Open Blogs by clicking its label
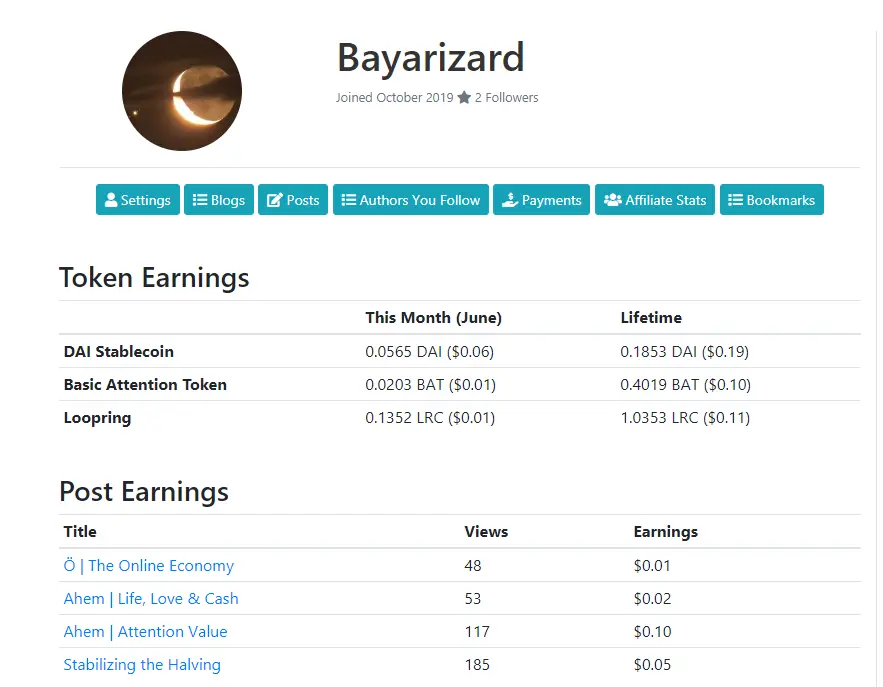 [228, 200]
